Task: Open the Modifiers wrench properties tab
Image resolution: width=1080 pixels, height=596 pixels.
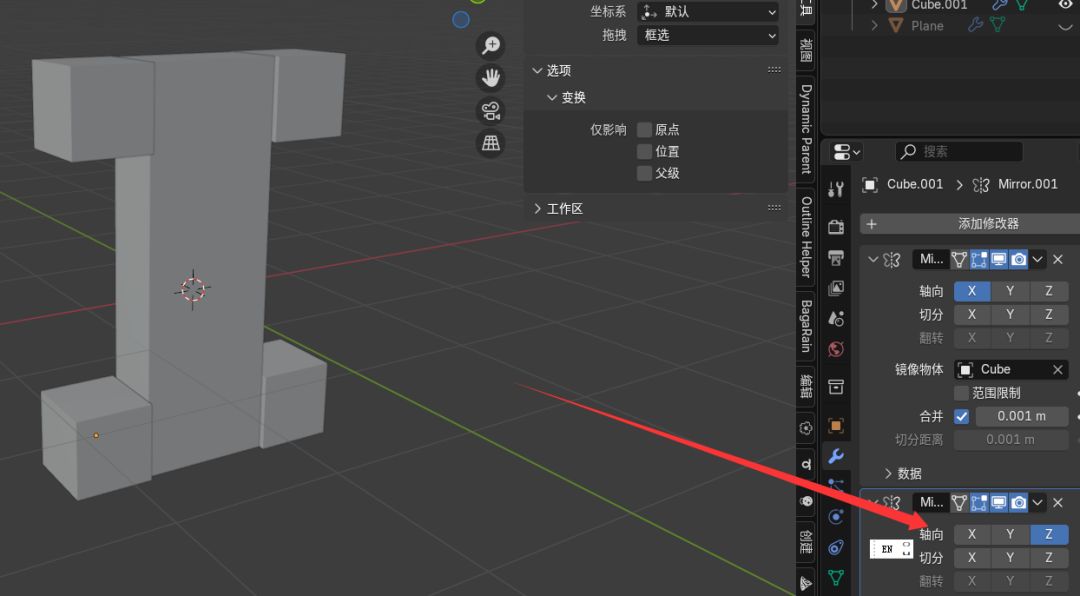Action: coord(836,457)
